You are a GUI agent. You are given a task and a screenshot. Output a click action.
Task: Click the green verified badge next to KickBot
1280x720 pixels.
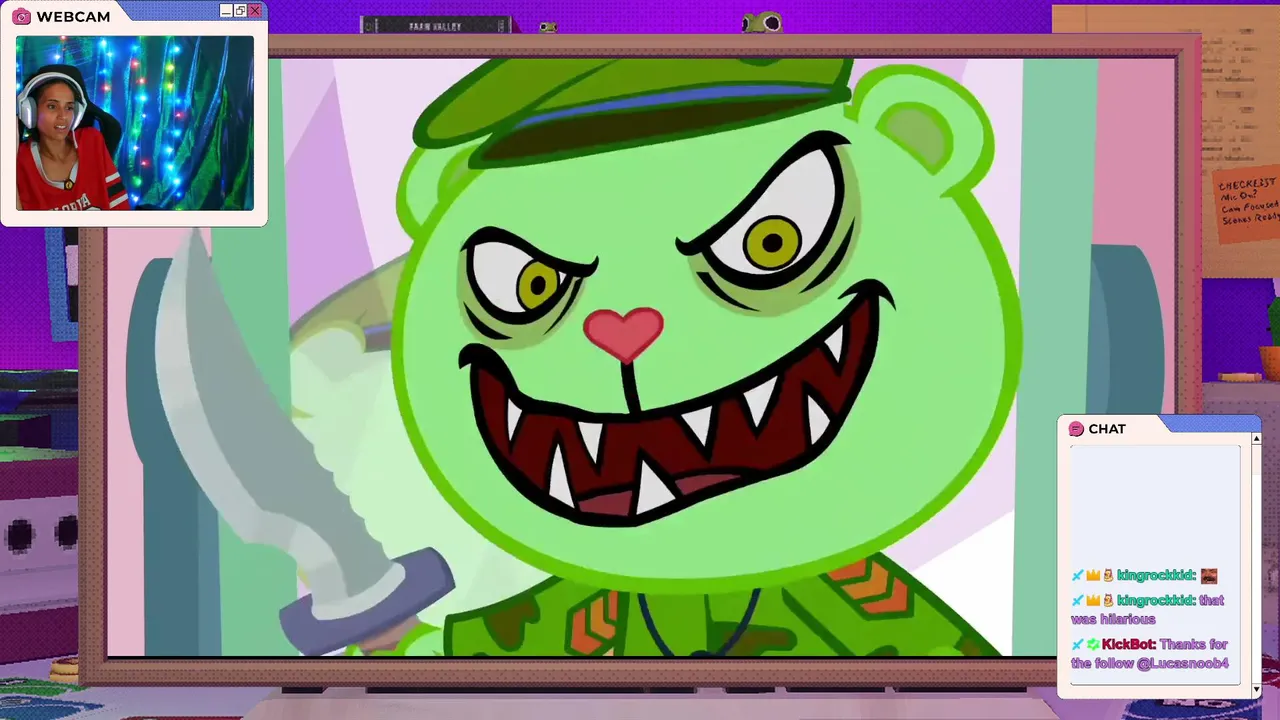tap(1093, 644)
